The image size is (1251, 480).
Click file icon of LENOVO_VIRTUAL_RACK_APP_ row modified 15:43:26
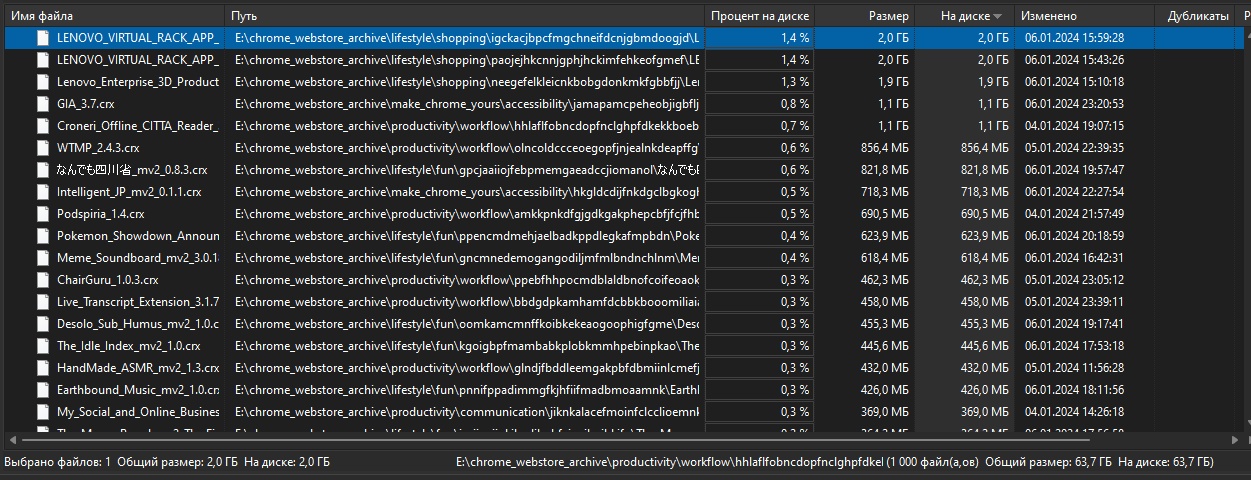[x=42, y=60]
